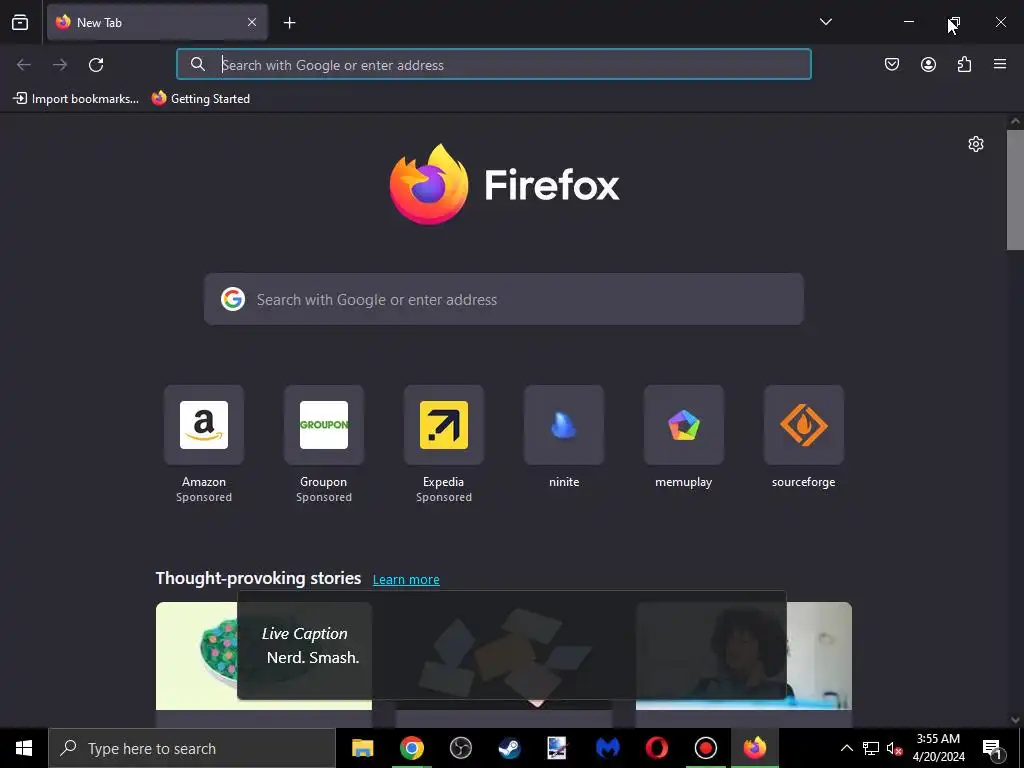Image resolution: width=1024 pixels, height=768 pixels.
Task: Open the Getting Started bookmark
Action: (x=200, y=99)
